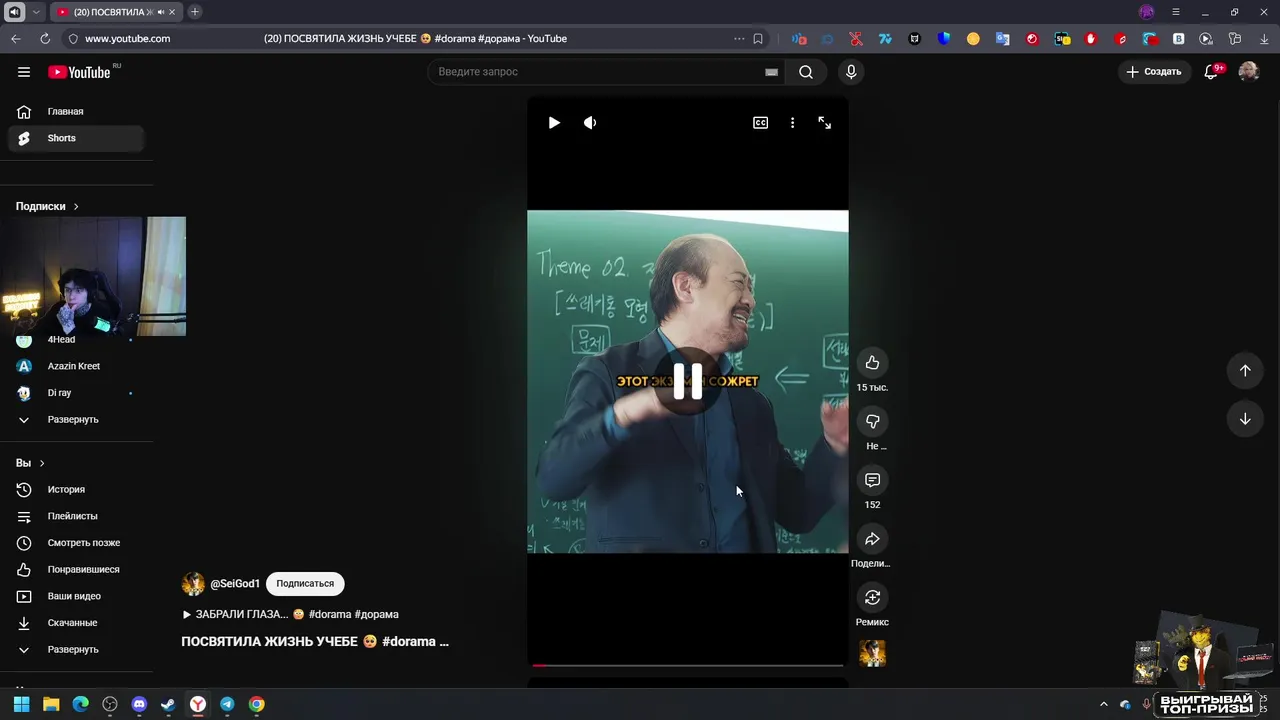Viewport: 1280px width, 720px height.
Task: Expand Подписки section chevron
Action: coord(76,206)
